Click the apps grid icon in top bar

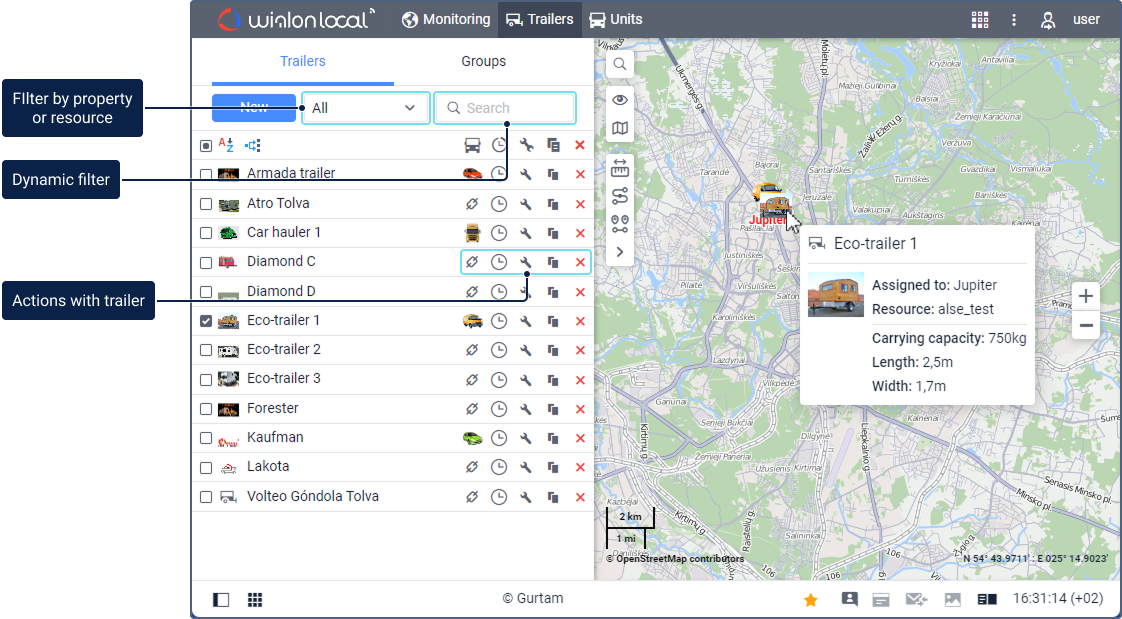tap(979, 19)
